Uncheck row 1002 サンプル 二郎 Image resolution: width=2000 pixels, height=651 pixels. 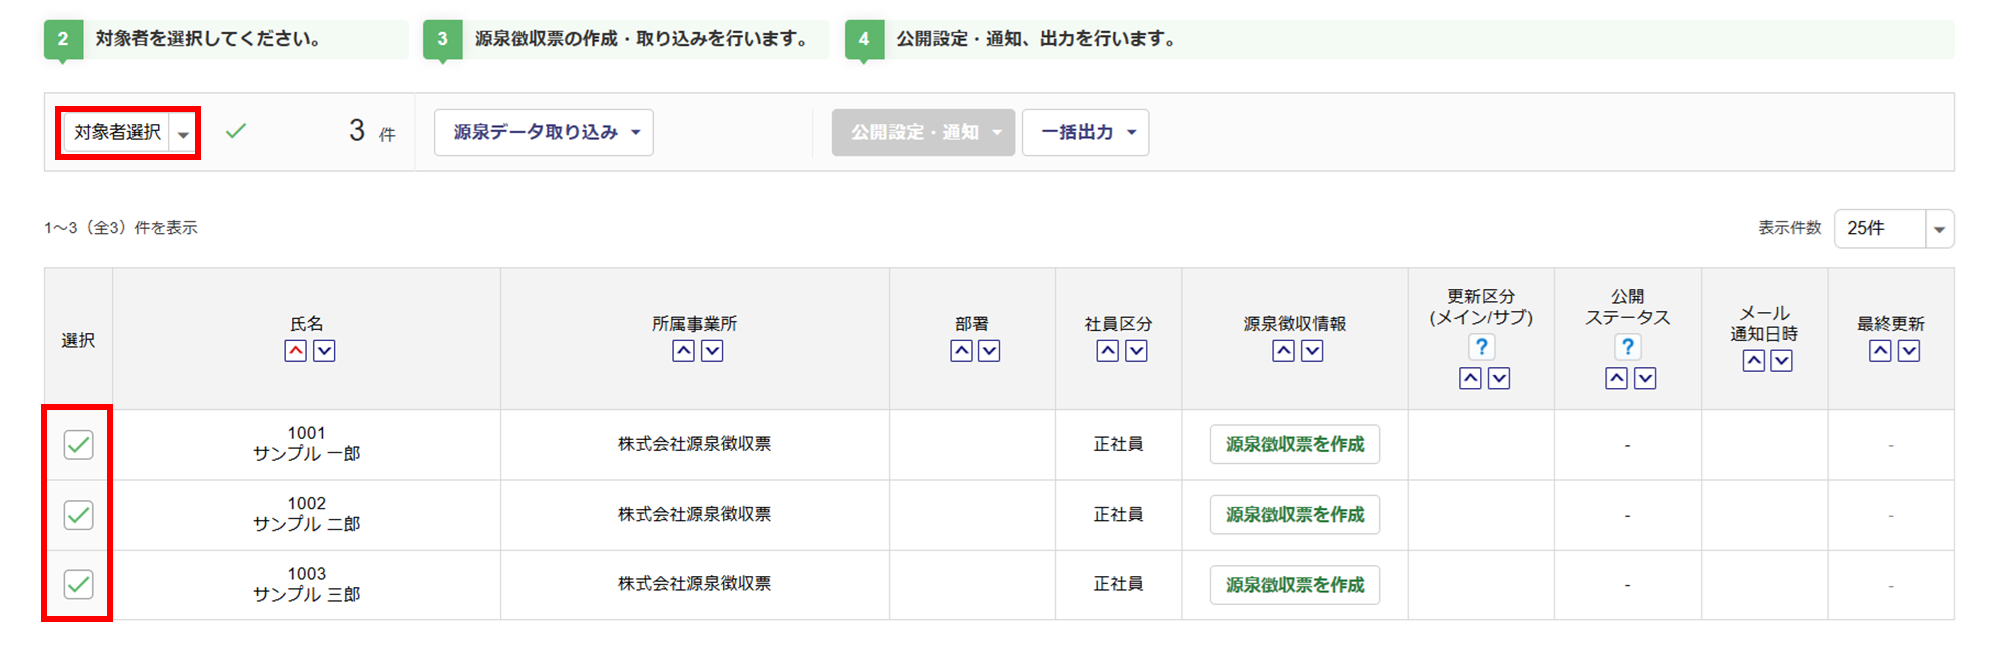point(78,515)
